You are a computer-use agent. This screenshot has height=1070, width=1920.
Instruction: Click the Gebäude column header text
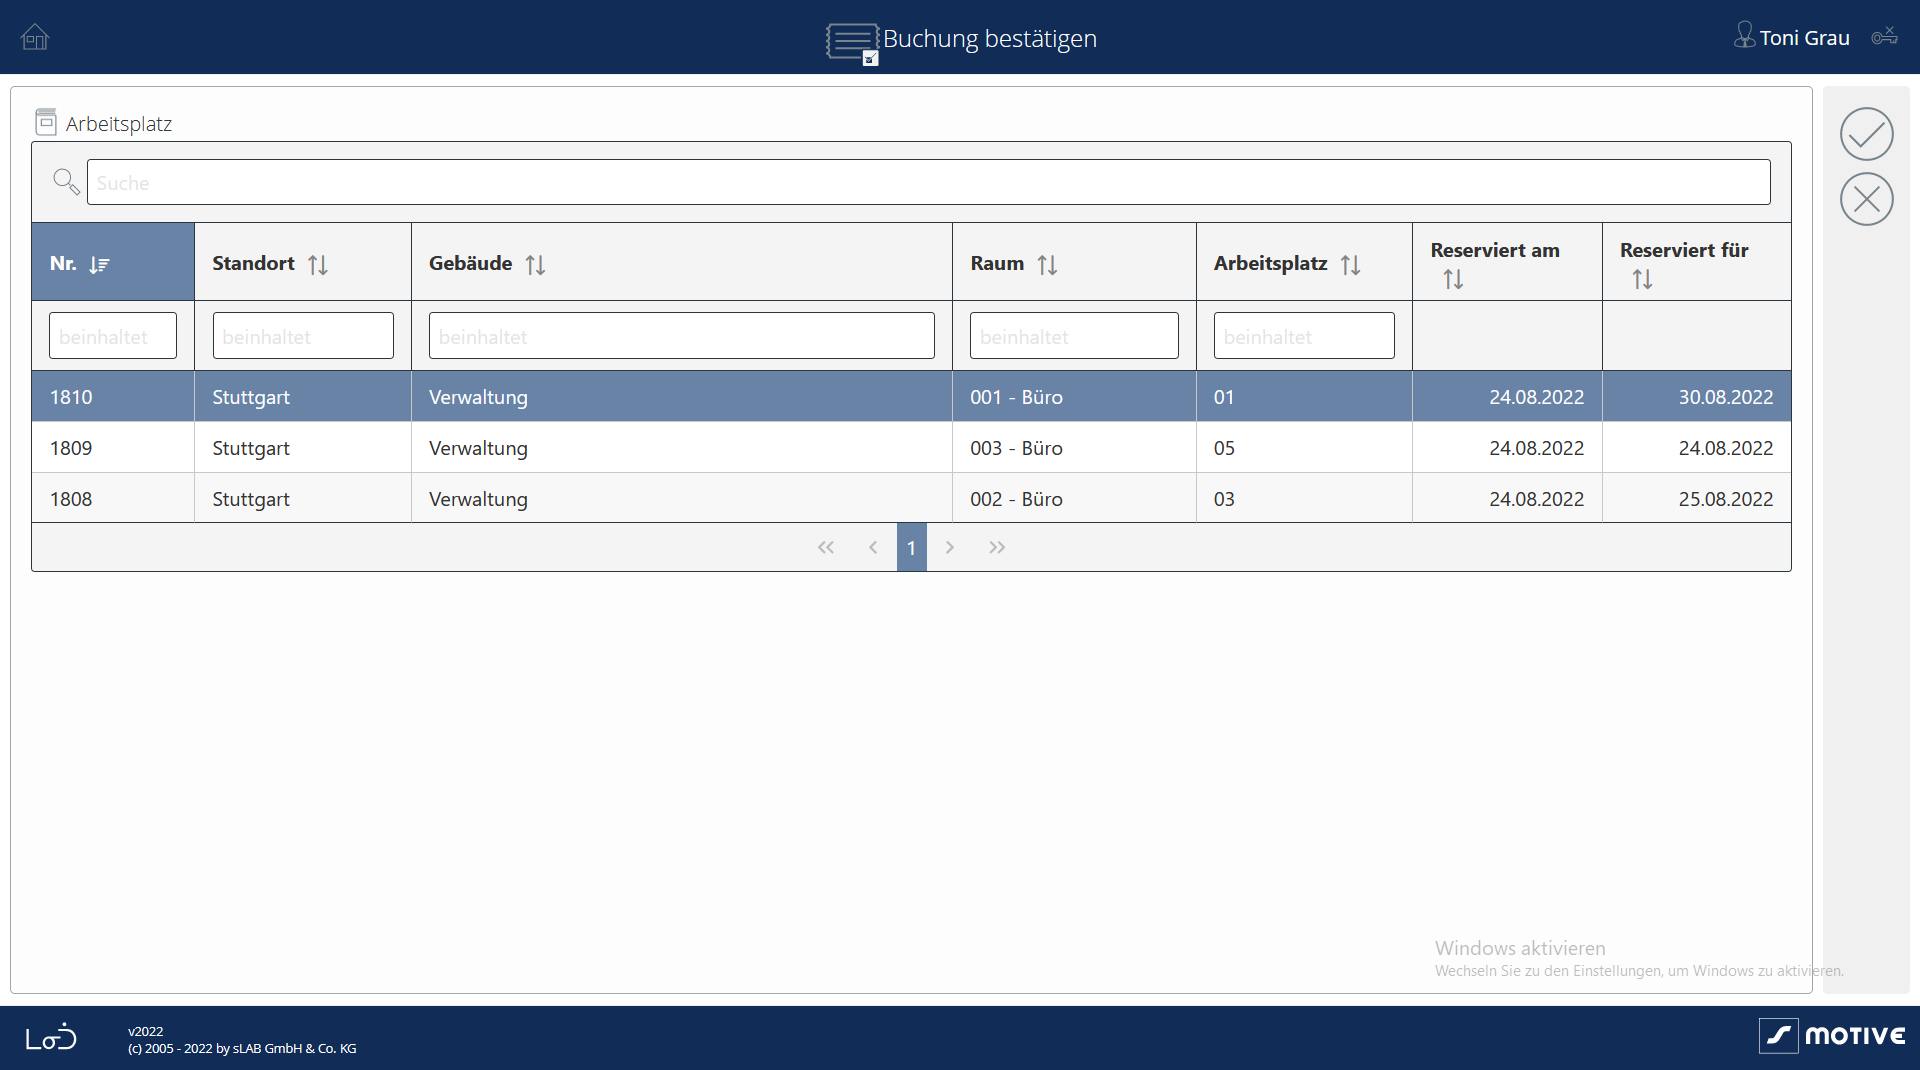pos(470,263)
